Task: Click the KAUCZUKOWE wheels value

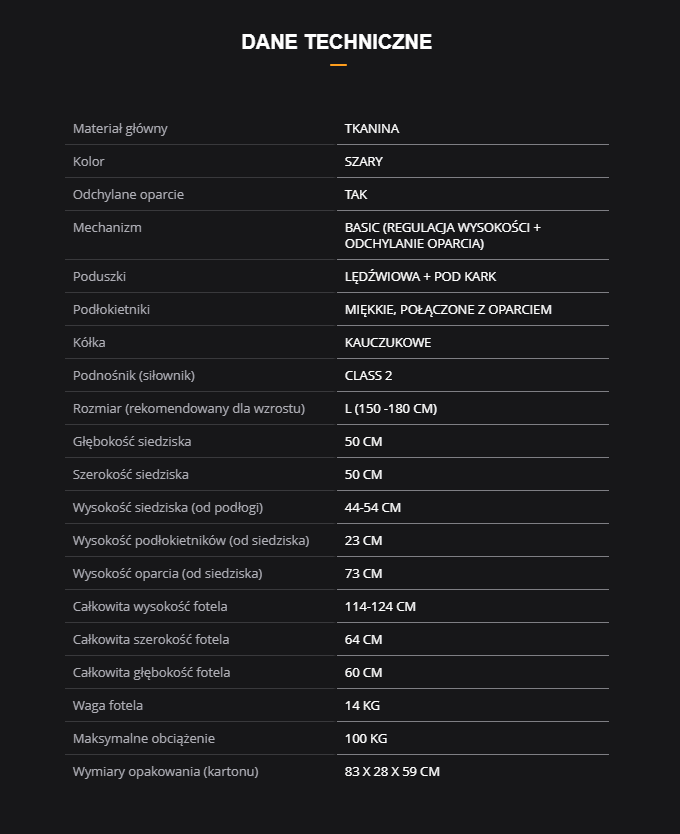Action: point(388,343)
